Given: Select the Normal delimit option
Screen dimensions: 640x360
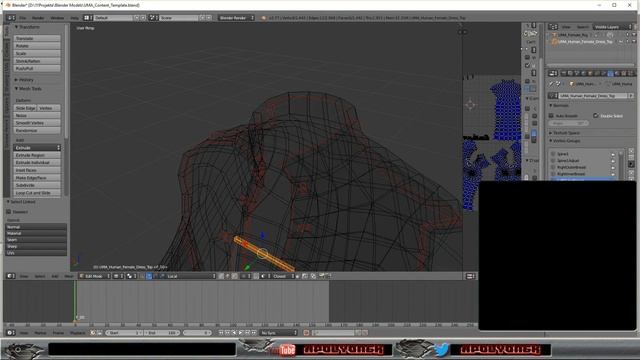Looking at the screenshot, I should click(x=36, y=227).
